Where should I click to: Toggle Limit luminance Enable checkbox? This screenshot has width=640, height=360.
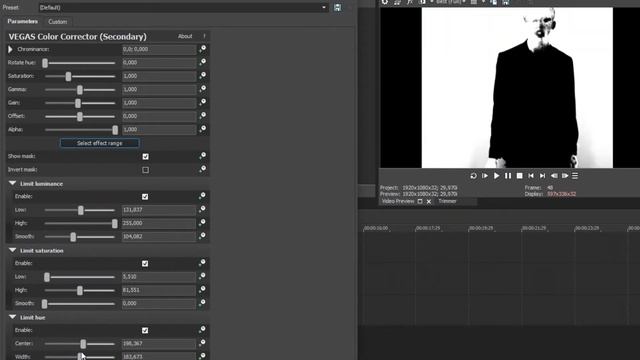click(x=145, y=197)
